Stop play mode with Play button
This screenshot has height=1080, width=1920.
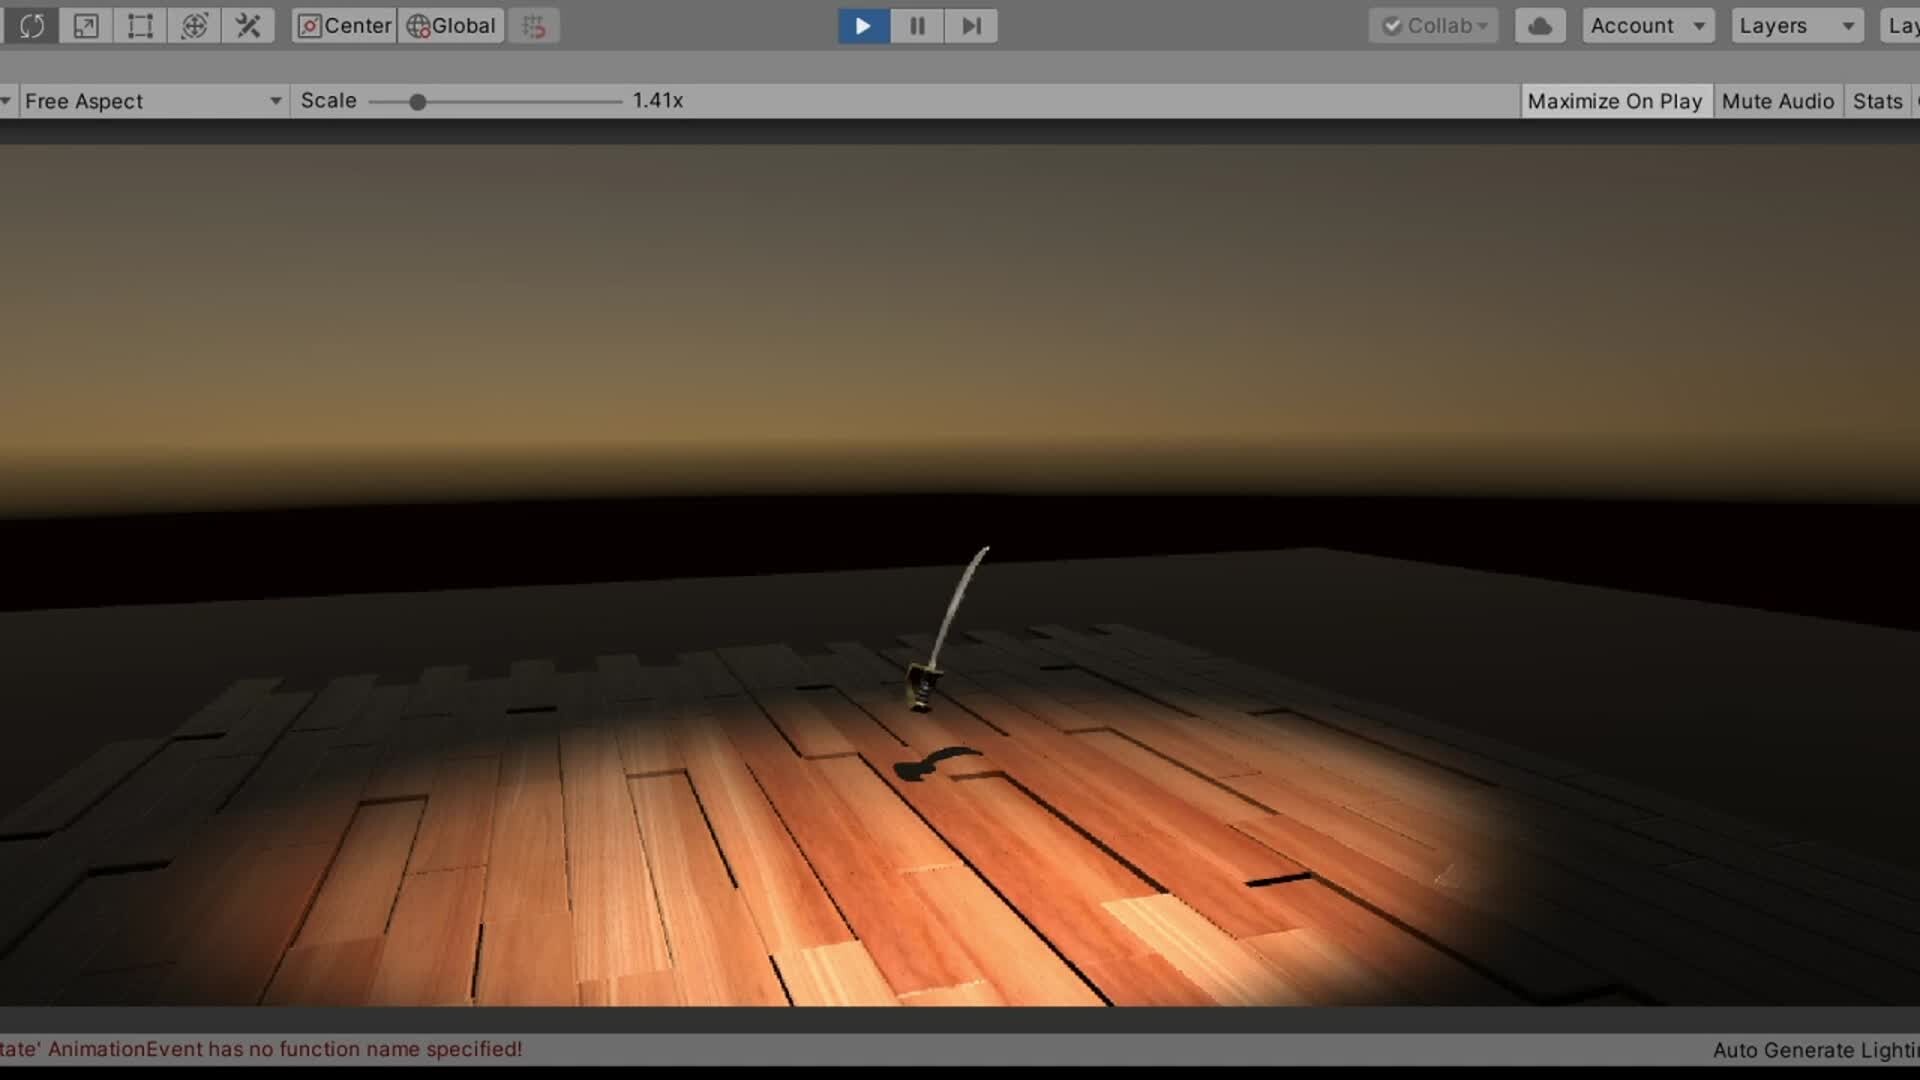tap(863, 26)
